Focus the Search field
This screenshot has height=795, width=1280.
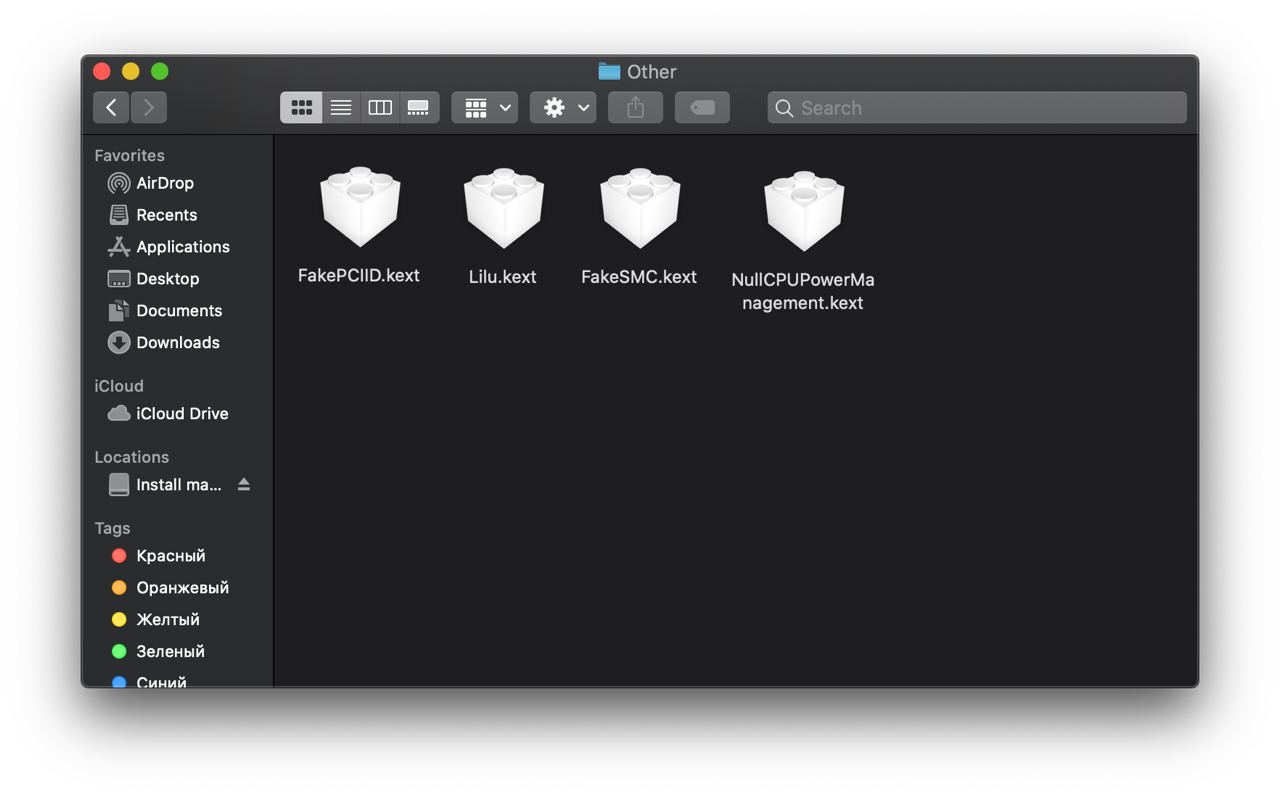point(977,107)
